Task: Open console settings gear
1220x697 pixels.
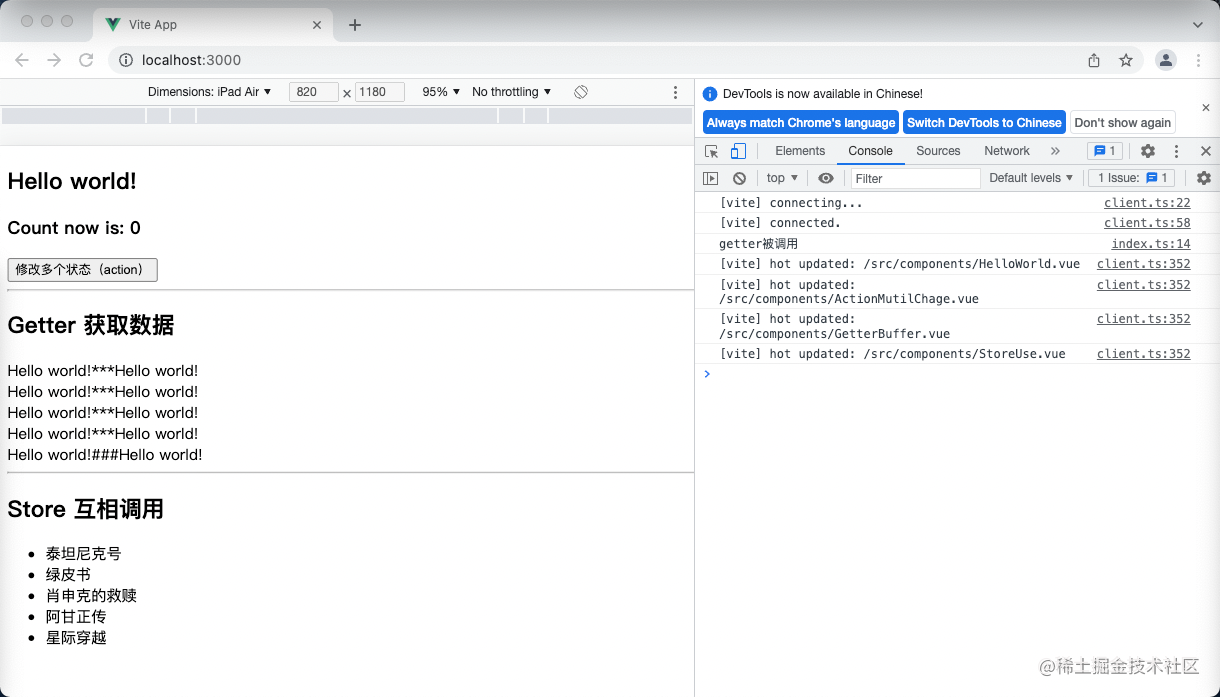Action: click(x=1204, y=178)
